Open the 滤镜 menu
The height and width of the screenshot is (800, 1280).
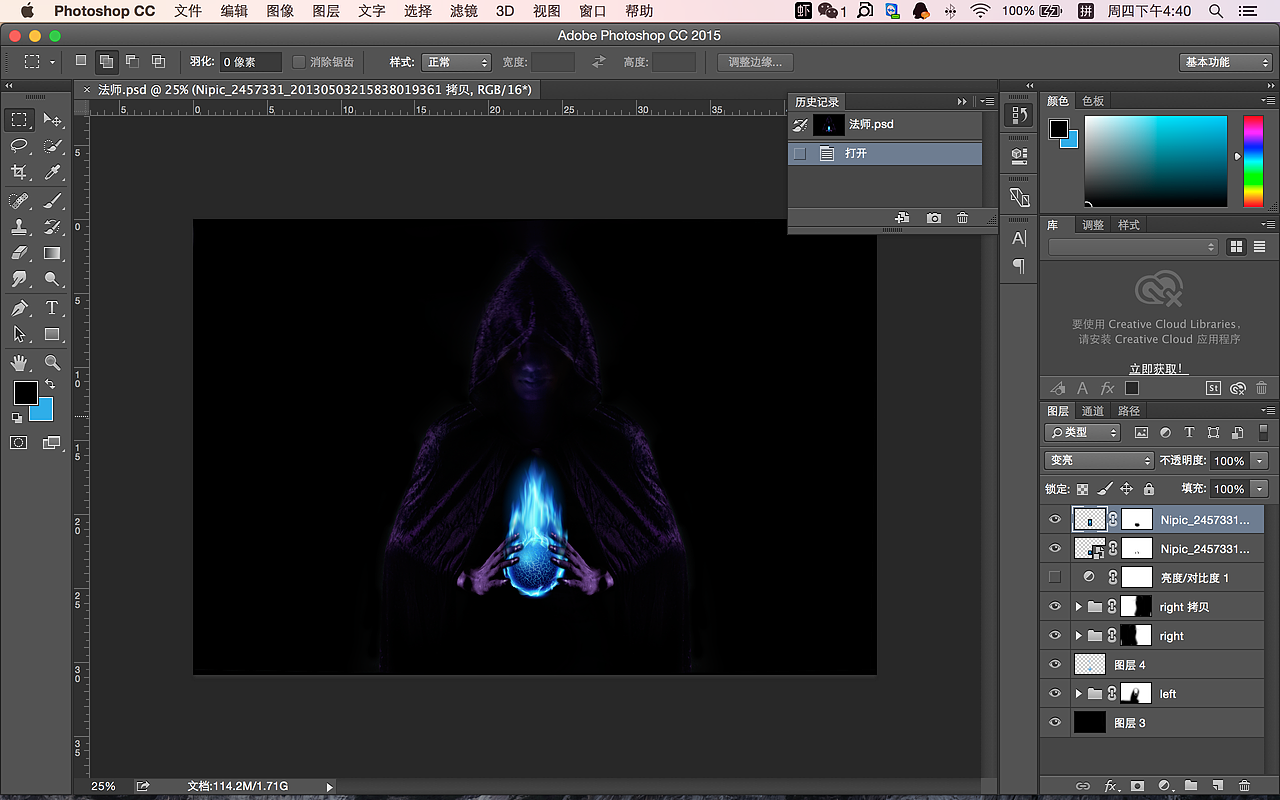click(x=464, y=11)
